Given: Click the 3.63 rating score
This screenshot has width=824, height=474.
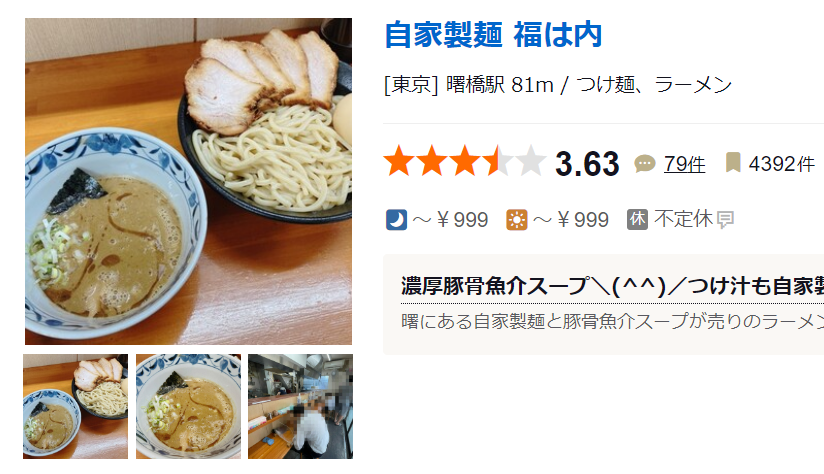Looking at the screenshot, I should click(x=587, y=164).
